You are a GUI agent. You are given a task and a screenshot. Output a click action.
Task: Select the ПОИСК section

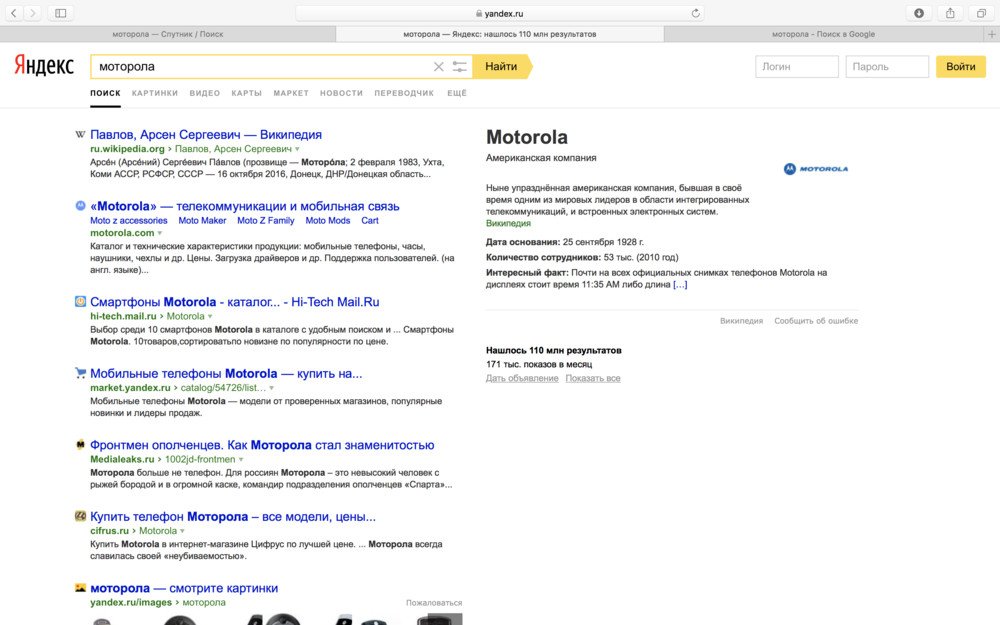click(x=105, y=93)
